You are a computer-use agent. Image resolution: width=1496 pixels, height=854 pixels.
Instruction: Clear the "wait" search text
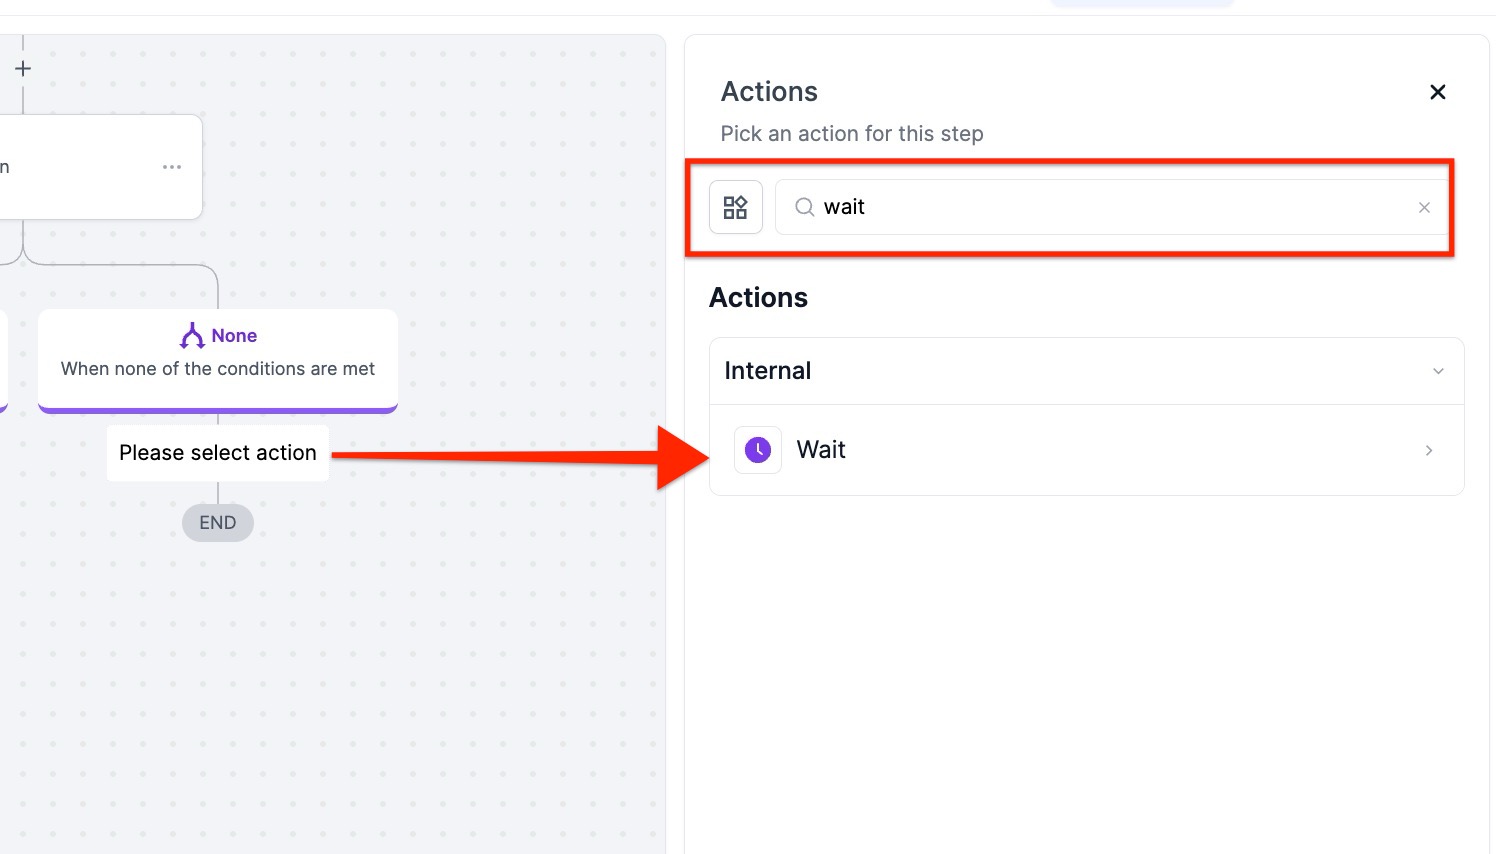point(1424,207)
